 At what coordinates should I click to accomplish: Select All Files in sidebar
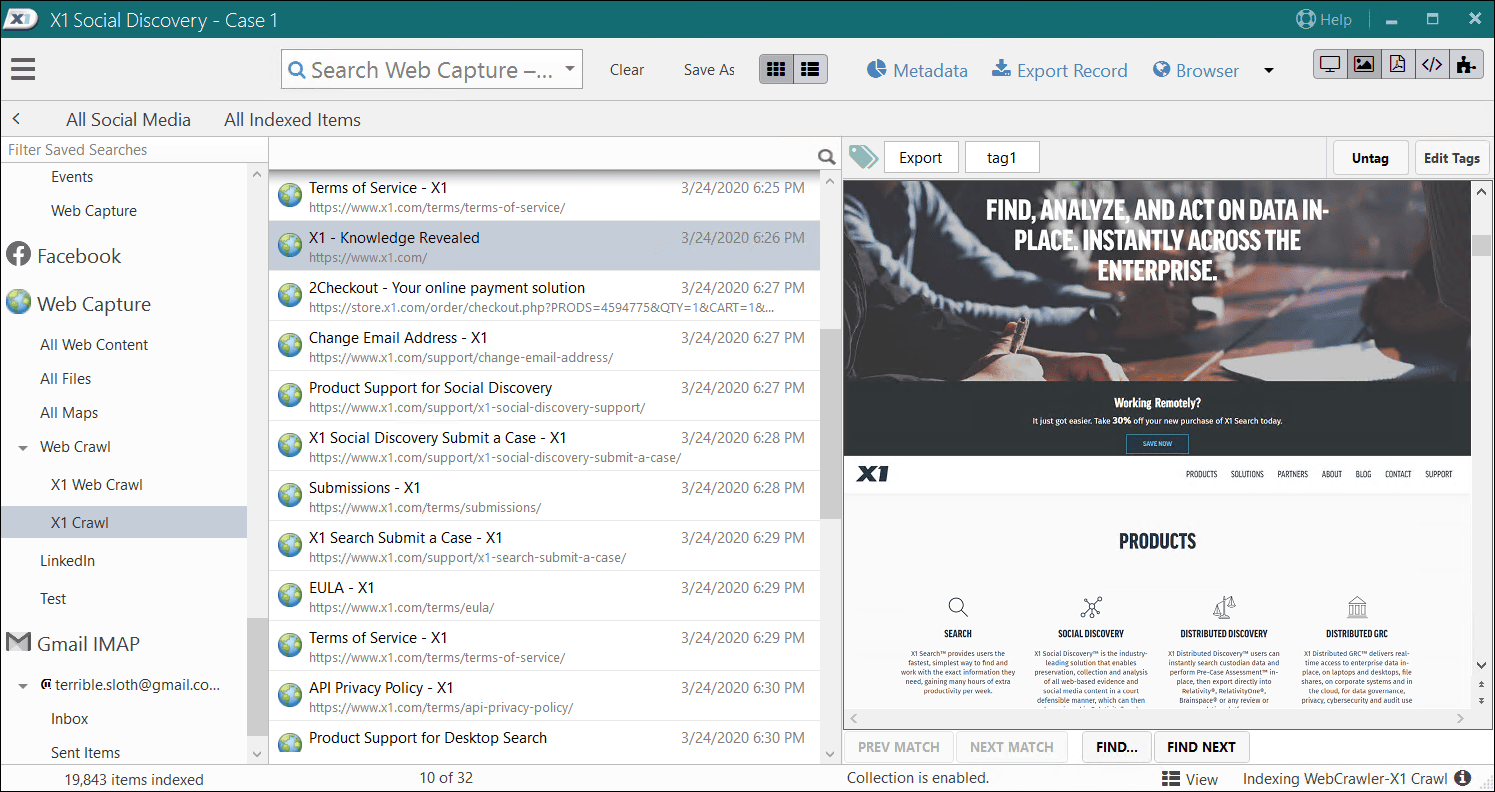click(x=65, y=379)
